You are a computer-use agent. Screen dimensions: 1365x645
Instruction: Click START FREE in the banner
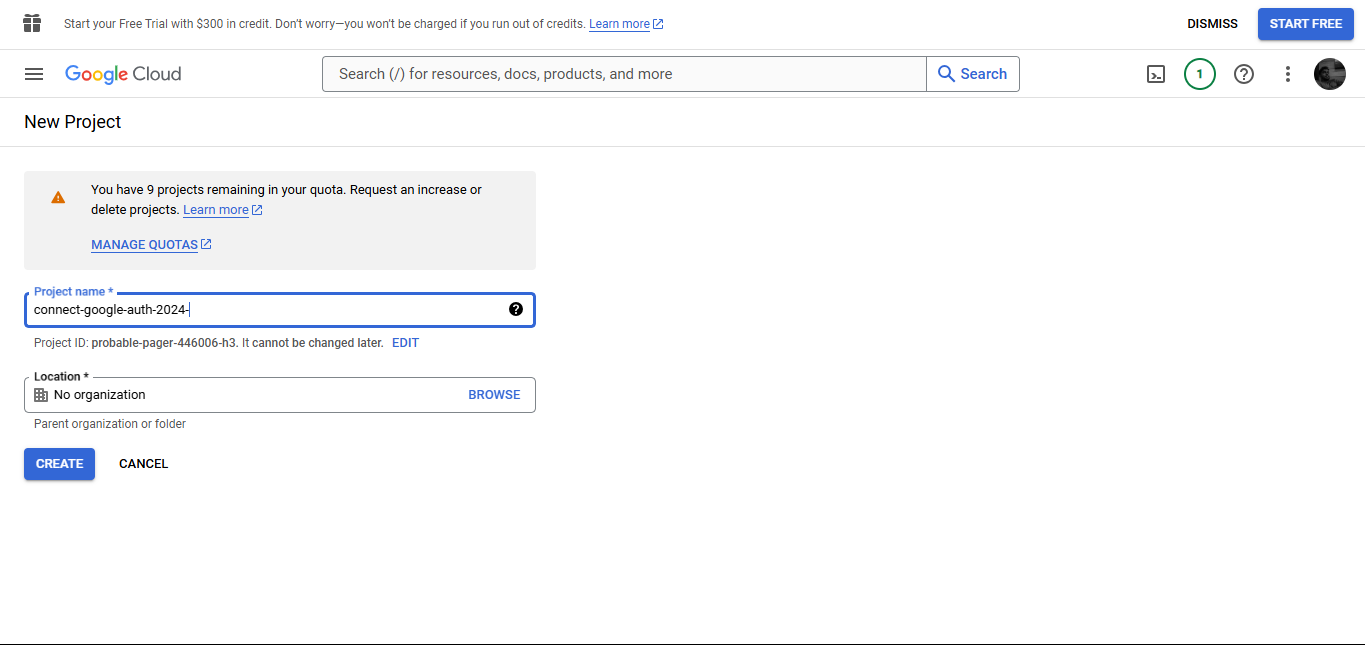[1305, 23]
